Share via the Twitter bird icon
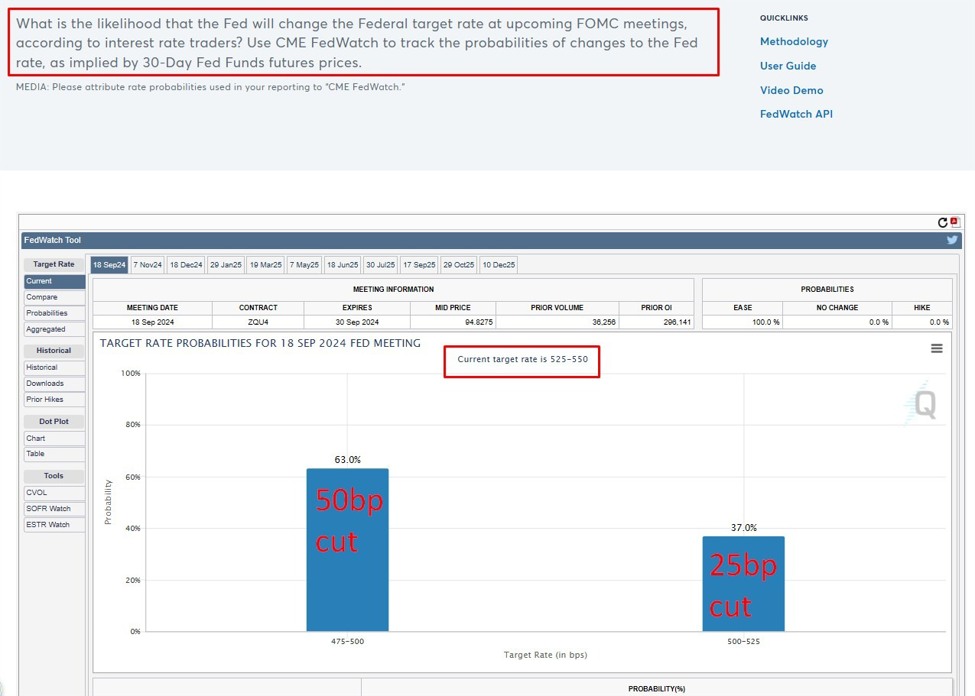Viewport: 975px width, 696px height. point(952,240)
